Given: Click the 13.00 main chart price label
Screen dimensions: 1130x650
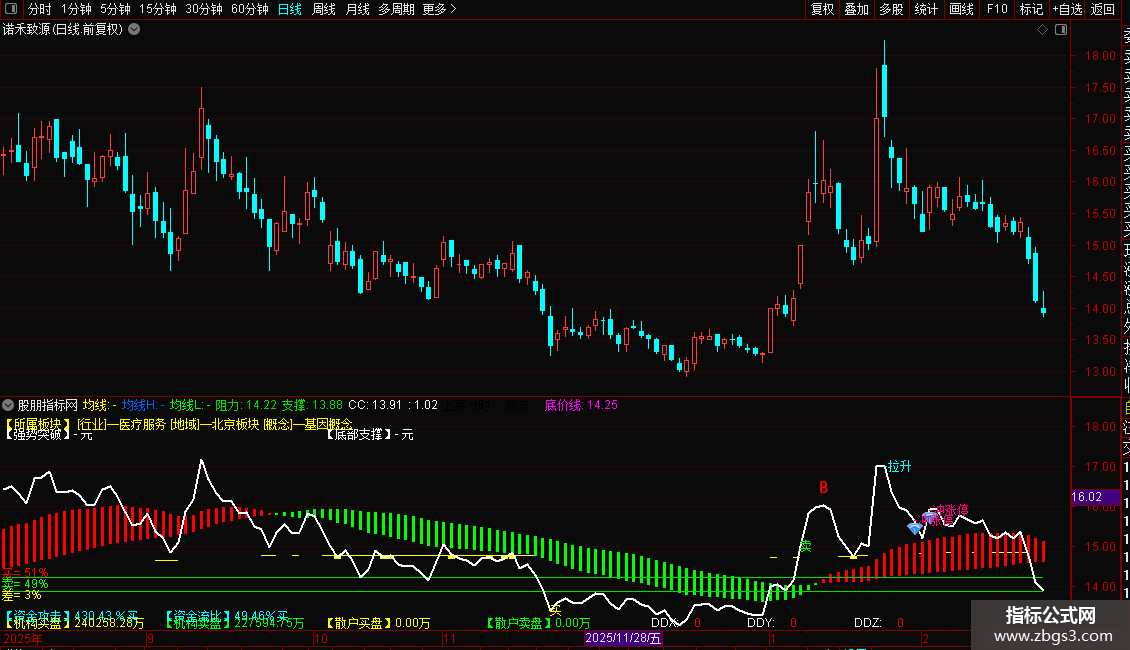Looking at the screenshot, I should tap(1100, 372).
